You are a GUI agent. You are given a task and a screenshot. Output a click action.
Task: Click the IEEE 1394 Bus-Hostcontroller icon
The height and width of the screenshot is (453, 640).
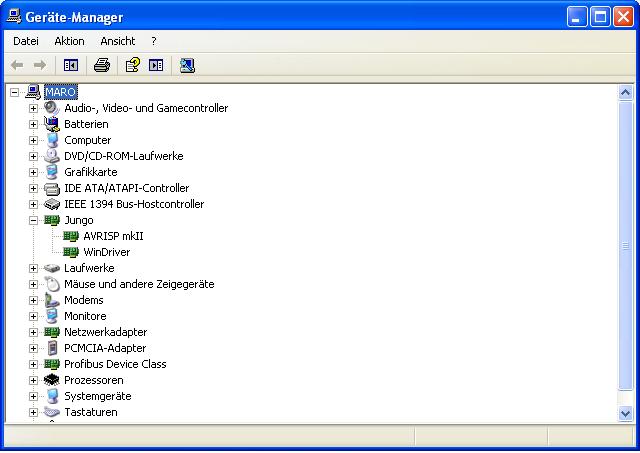tap(52, 204)
